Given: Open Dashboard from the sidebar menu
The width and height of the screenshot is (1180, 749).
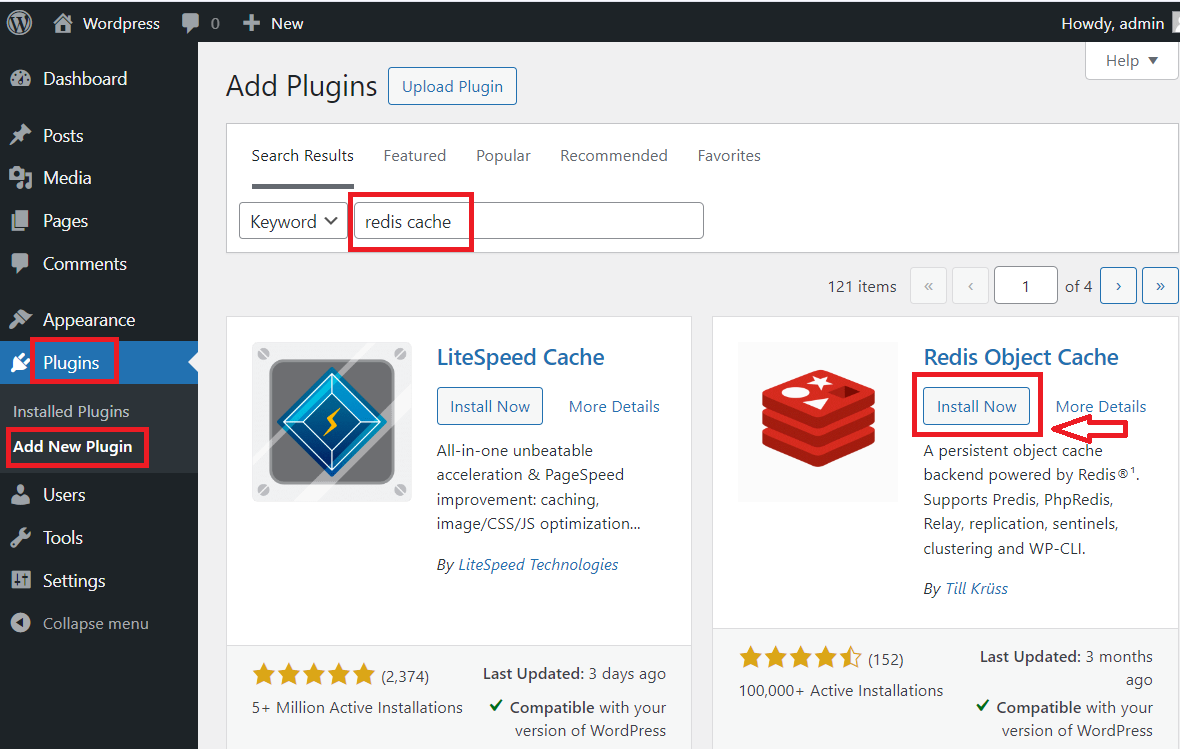Looking at the screenshot, I should pyautogui.click(x=85, y=78).
